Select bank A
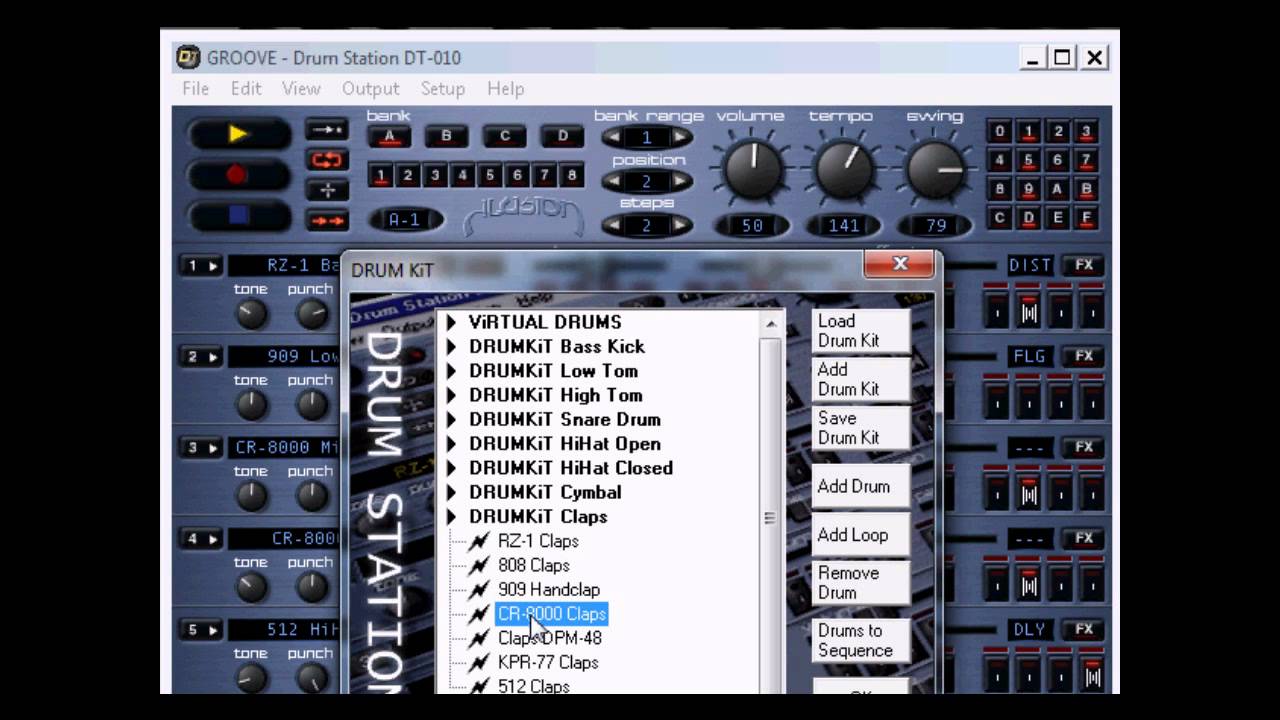1280x720 pixels. pos(388,136)
